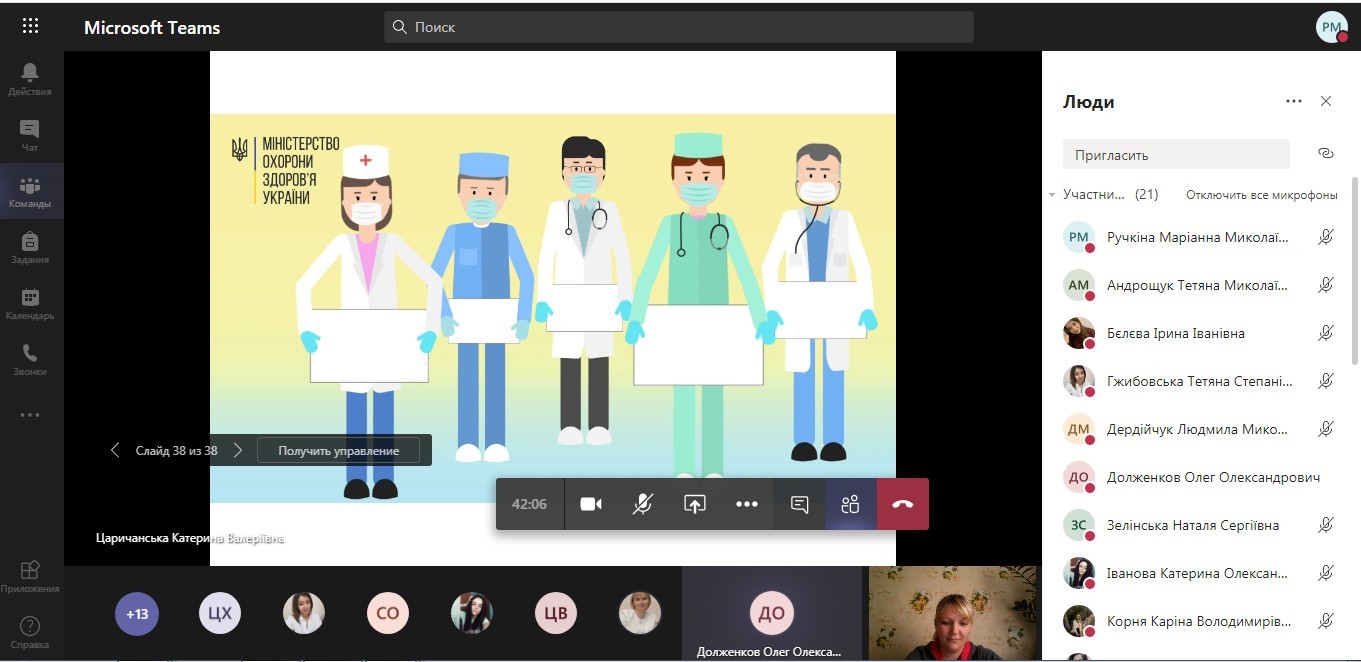The height and width of the screenshot is (662, 1361).
Task: Open the app launcher waffle icon
Action: (x=30, y=27)
